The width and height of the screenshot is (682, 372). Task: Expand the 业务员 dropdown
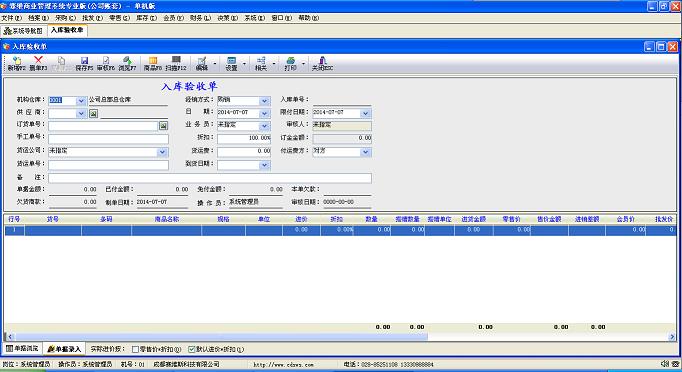coord(264,126)
